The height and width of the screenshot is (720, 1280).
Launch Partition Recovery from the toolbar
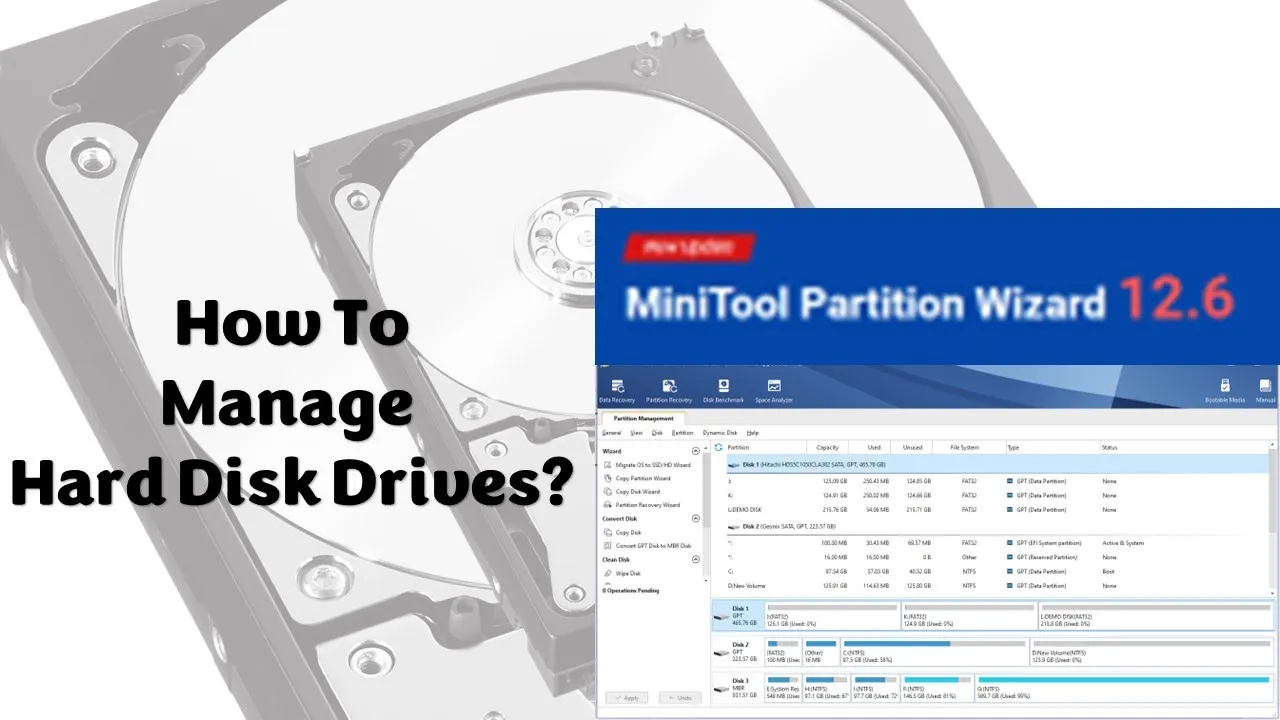(x=668, y=391)
